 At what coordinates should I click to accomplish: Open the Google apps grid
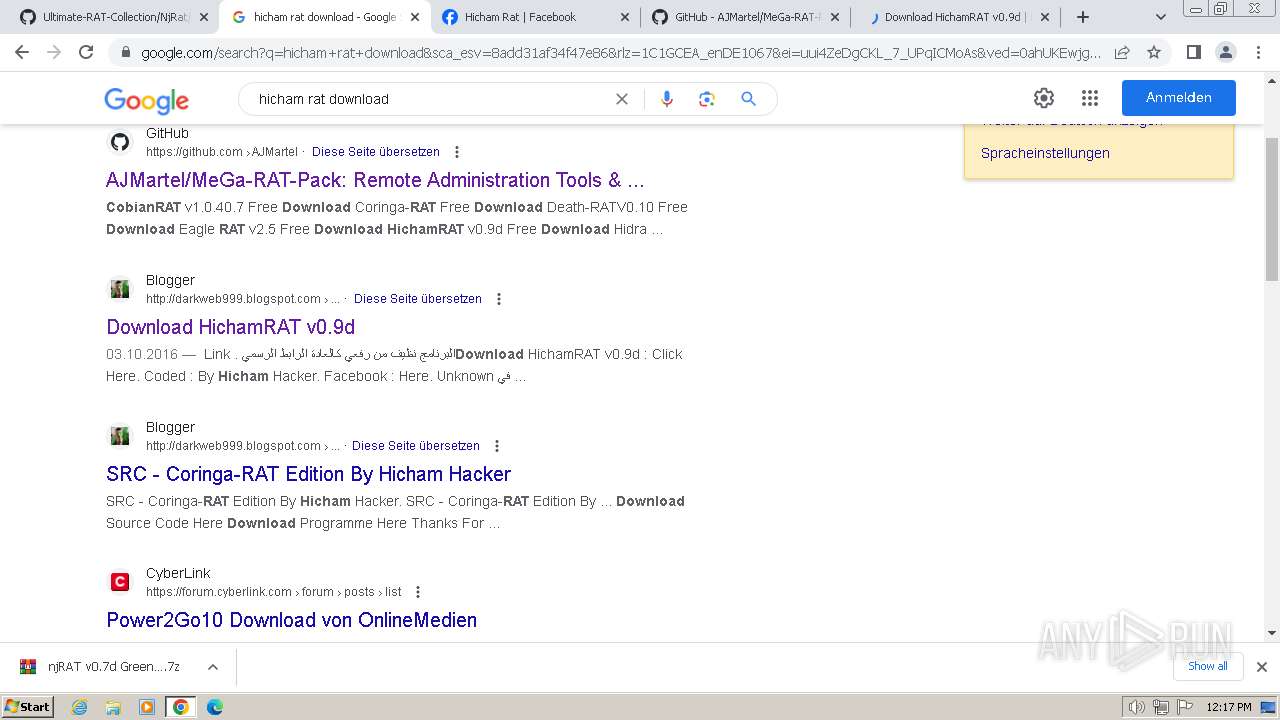pyautogui.click(x=1090, y=98)
